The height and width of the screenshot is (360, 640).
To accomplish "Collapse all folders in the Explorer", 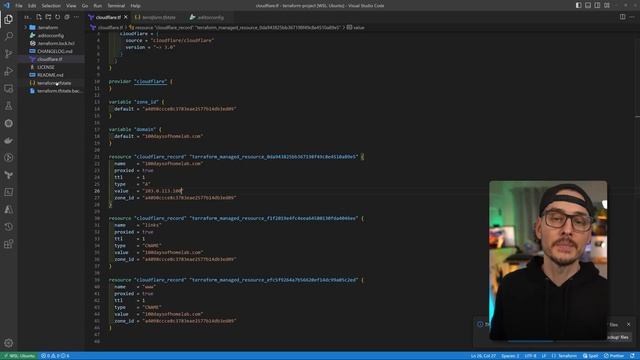I will click(67, 17).
